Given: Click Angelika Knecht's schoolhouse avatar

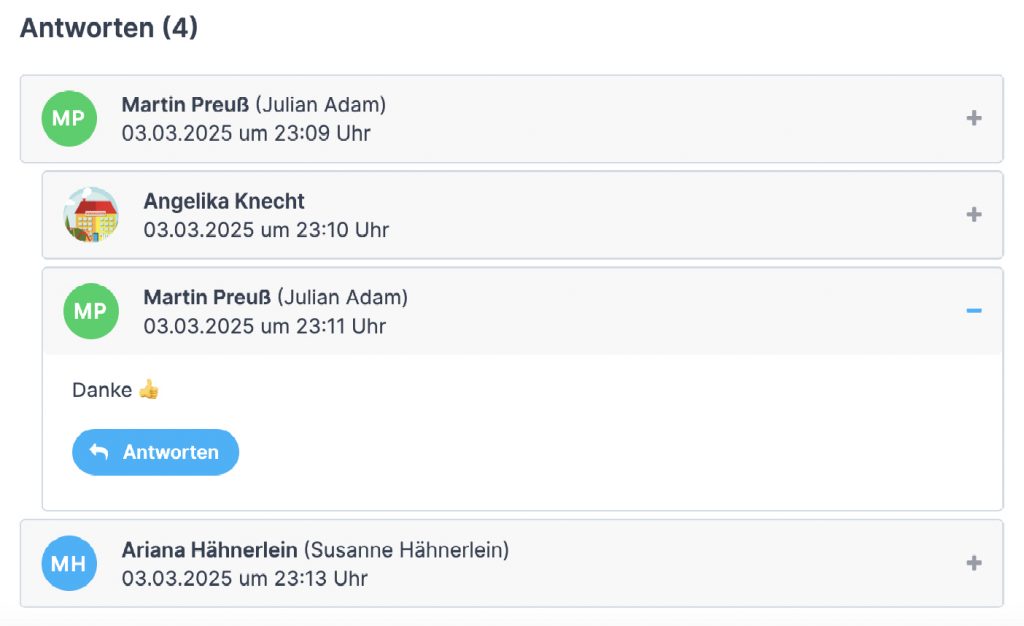Looking at the screenshot, I should (91, 214).
